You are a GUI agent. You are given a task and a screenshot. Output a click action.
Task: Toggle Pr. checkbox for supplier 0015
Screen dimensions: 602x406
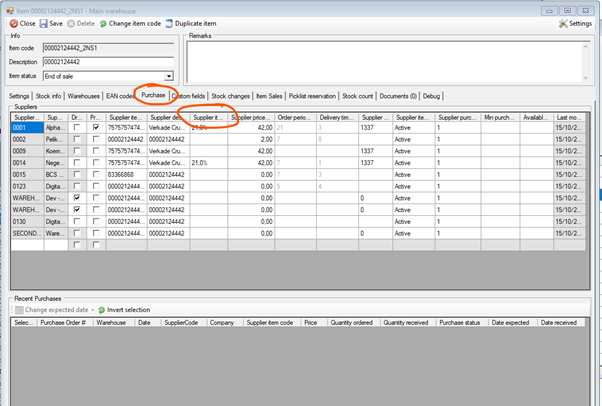click(96, 174)
